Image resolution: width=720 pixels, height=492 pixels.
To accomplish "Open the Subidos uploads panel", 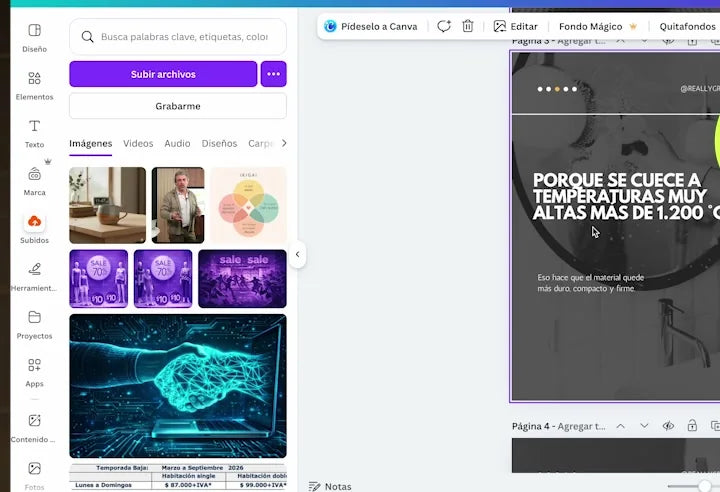I will 34,229.
